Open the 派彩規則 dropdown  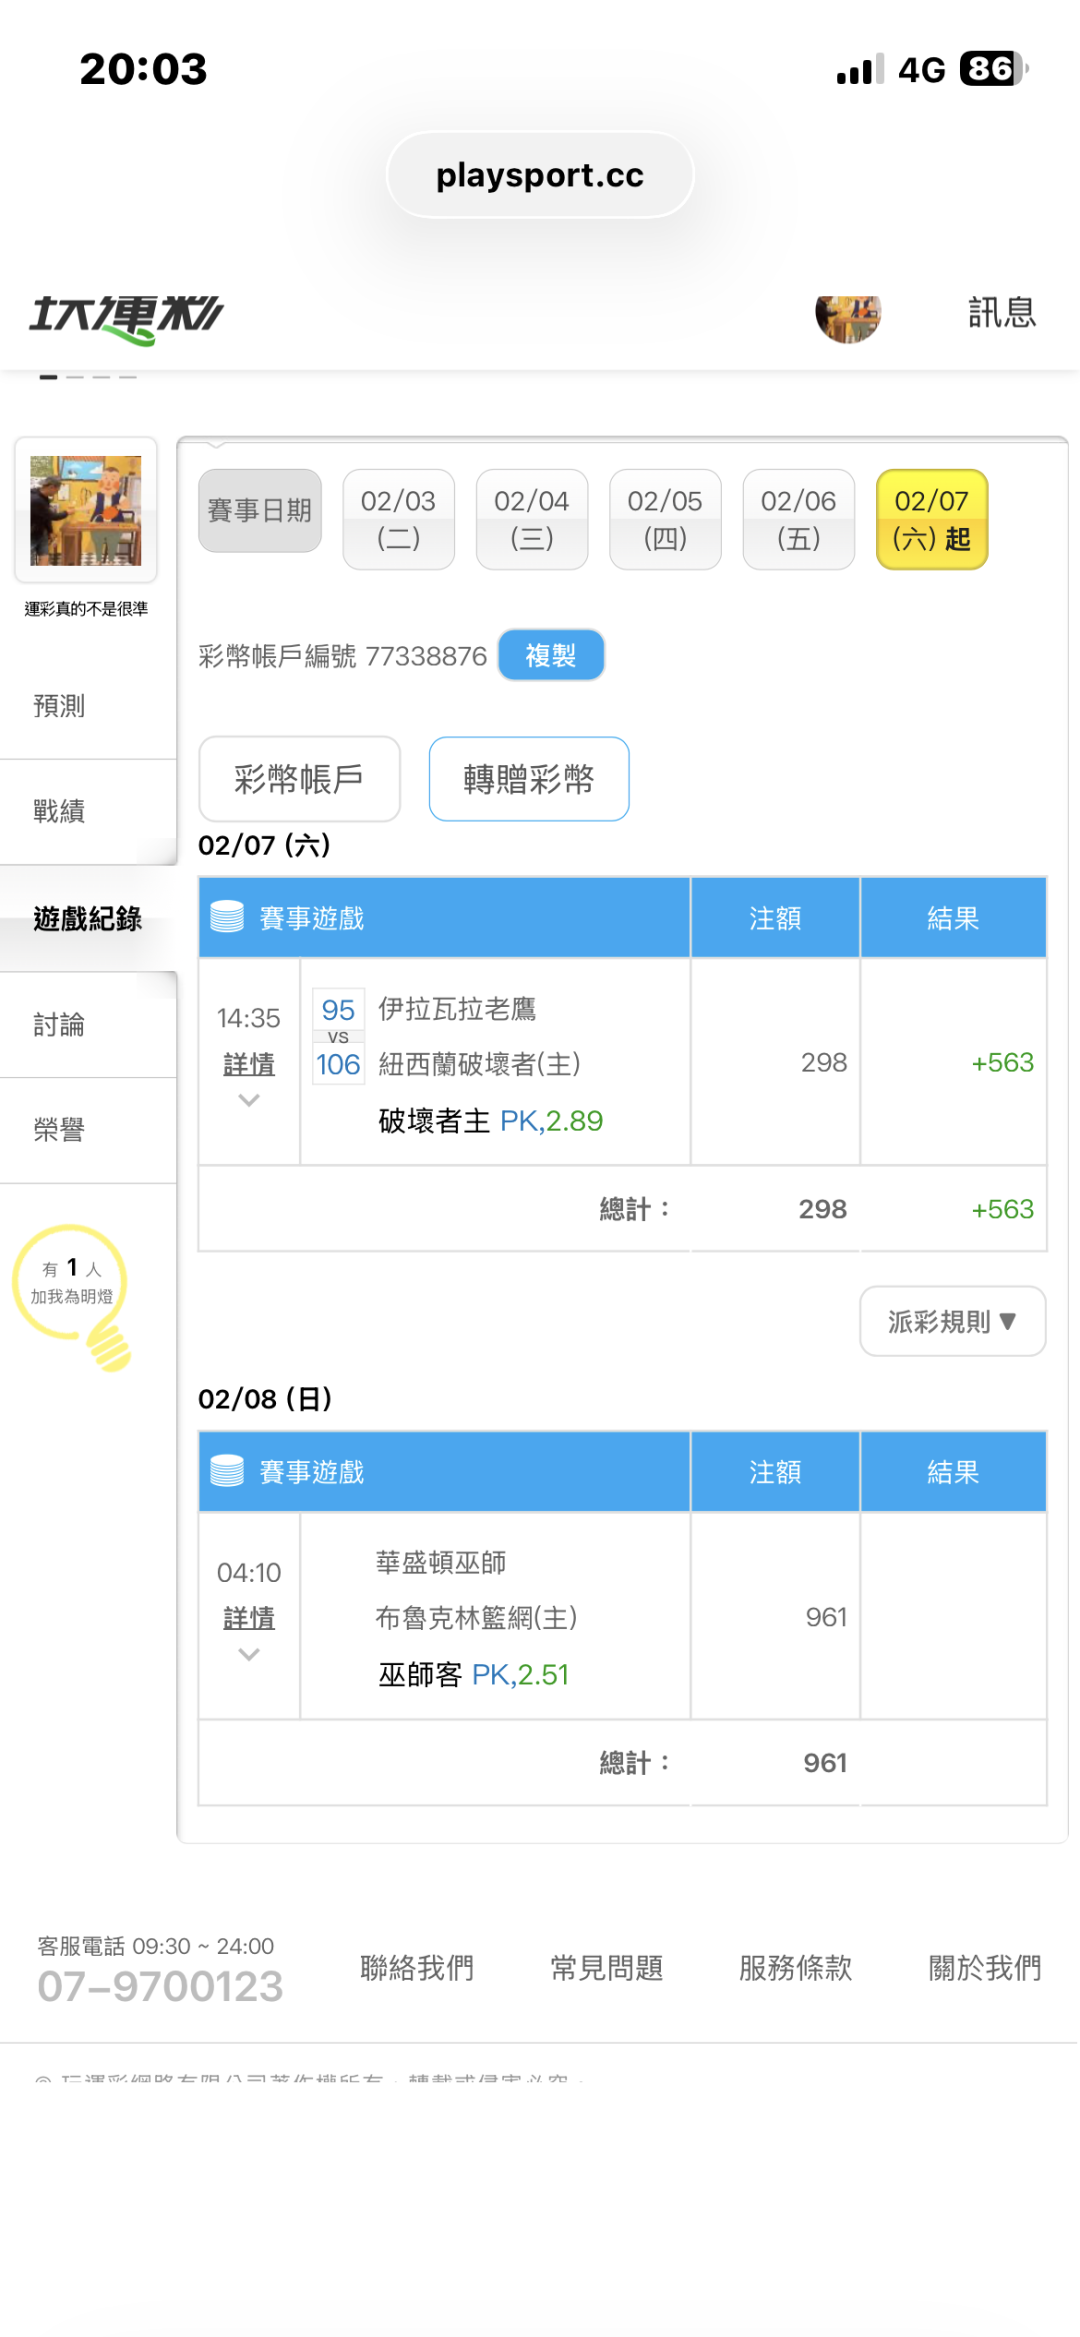click(x=952, y=1321)
